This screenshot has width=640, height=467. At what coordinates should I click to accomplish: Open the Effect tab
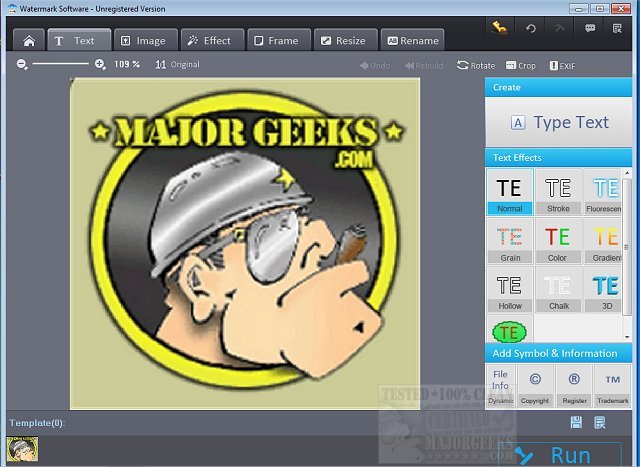pos(212,40)
